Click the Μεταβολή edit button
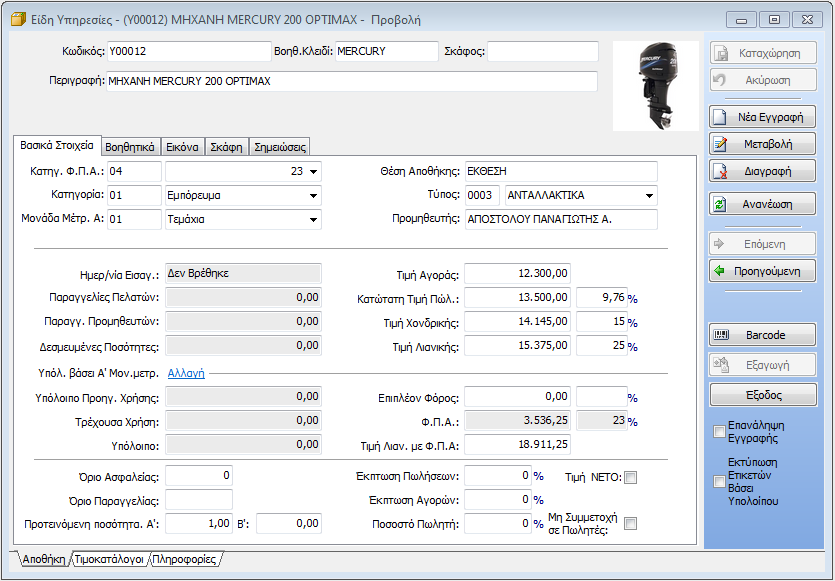The height and width of the screenshot is (581, 835). point(763,144)
